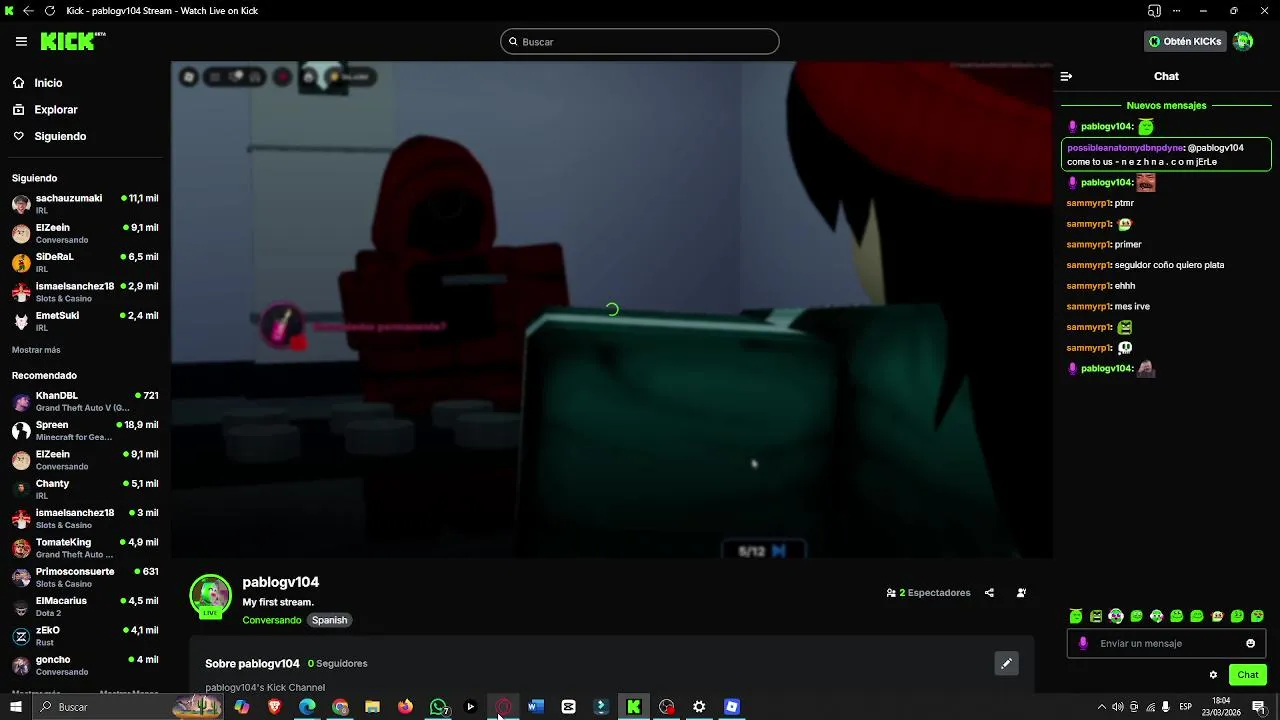Open zEkO's channel
Image resolution: width=1280 pixels, height=720 pixels.
click(85, 636)
